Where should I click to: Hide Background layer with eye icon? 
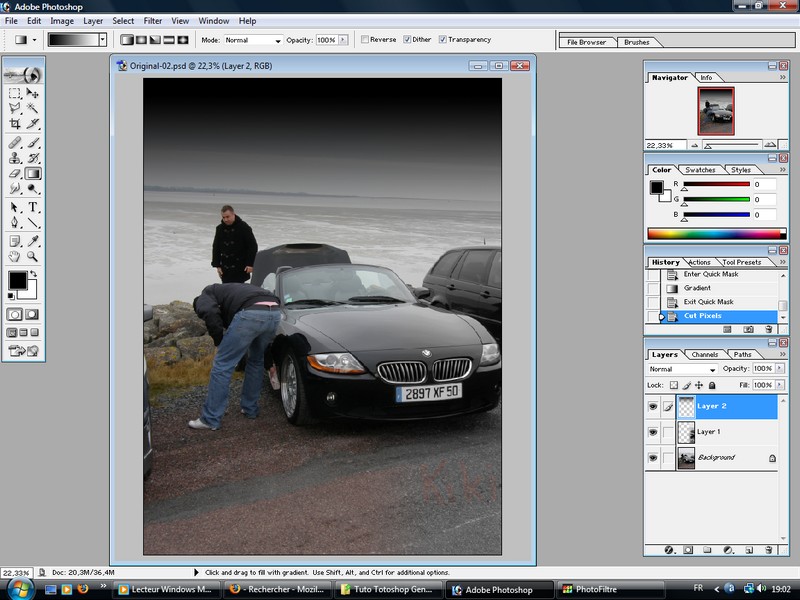[653, 458]
